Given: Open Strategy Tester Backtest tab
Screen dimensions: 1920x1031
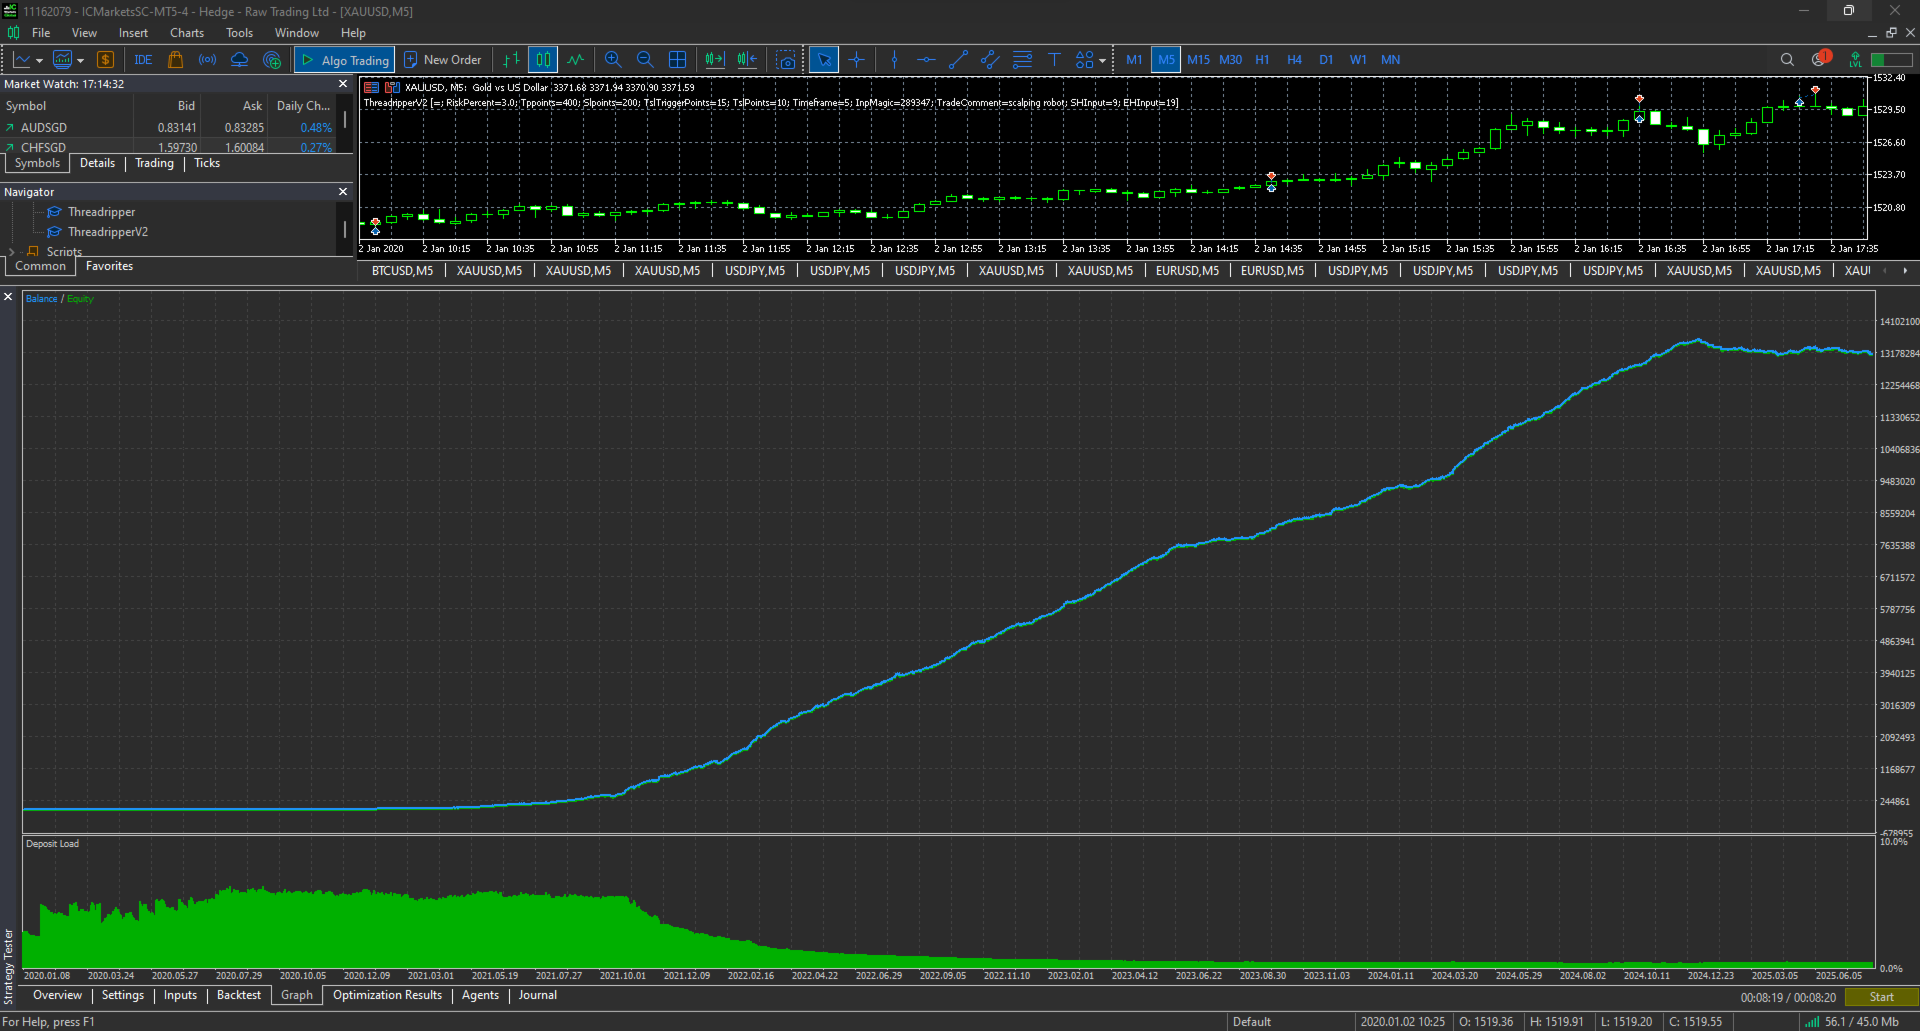Looking at the screenshot, I should click(239, 995).
